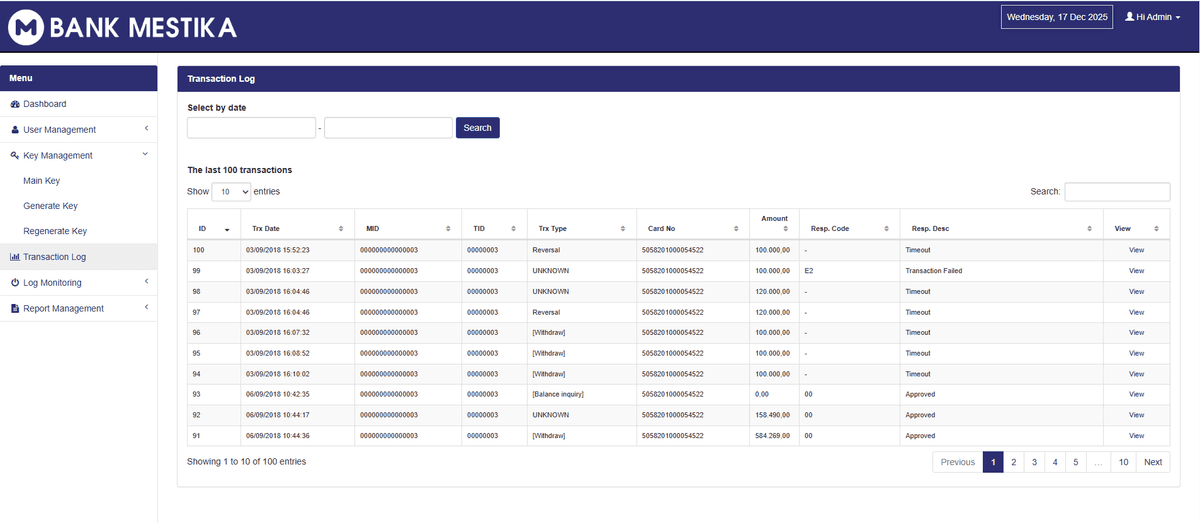View details of transaction ID 93
1200x523 pixels.
point(1136,395)
